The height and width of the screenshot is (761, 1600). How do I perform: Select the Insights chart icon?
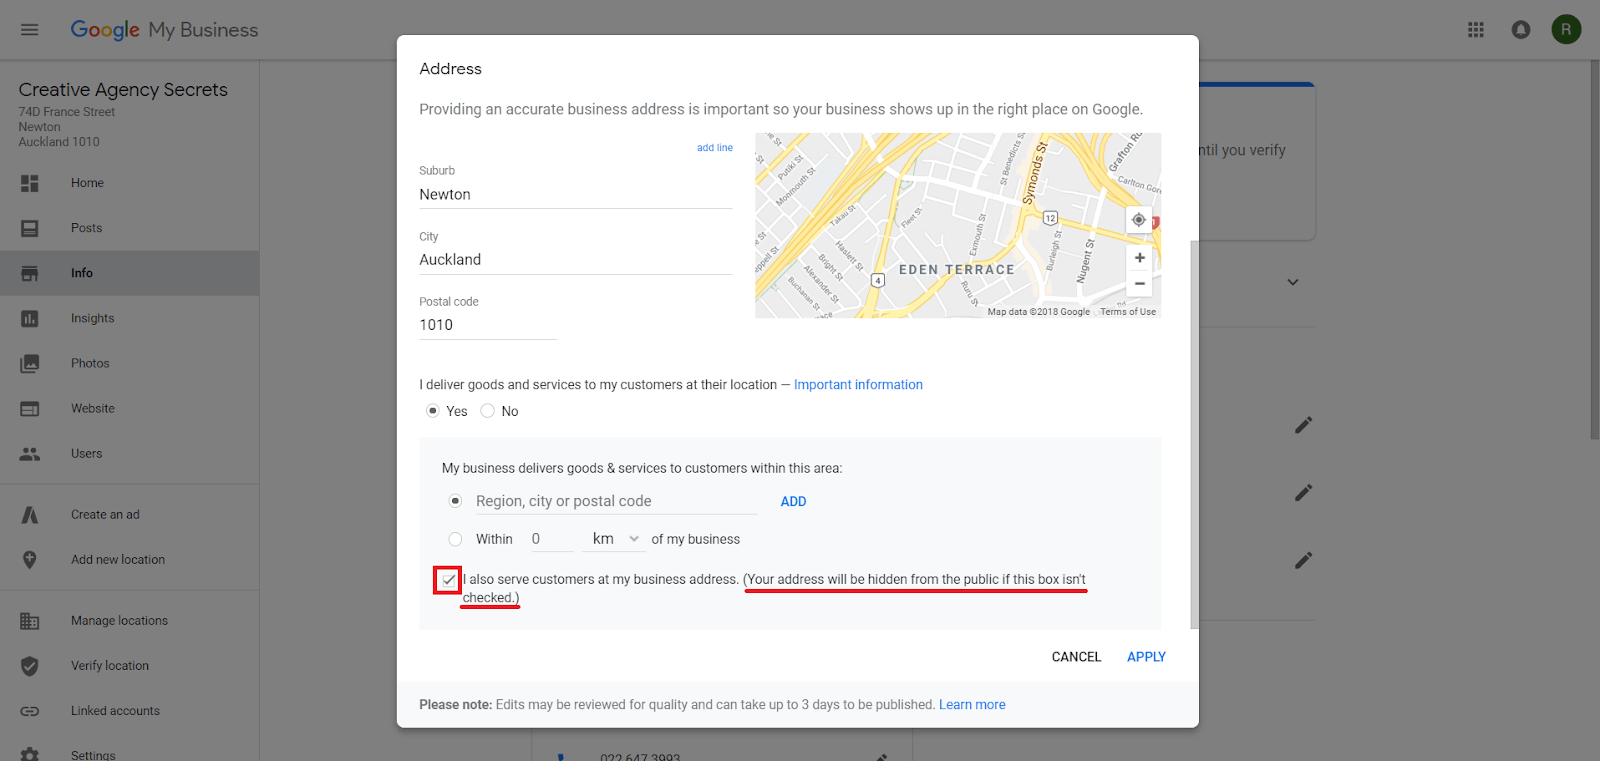coord(30,317)
